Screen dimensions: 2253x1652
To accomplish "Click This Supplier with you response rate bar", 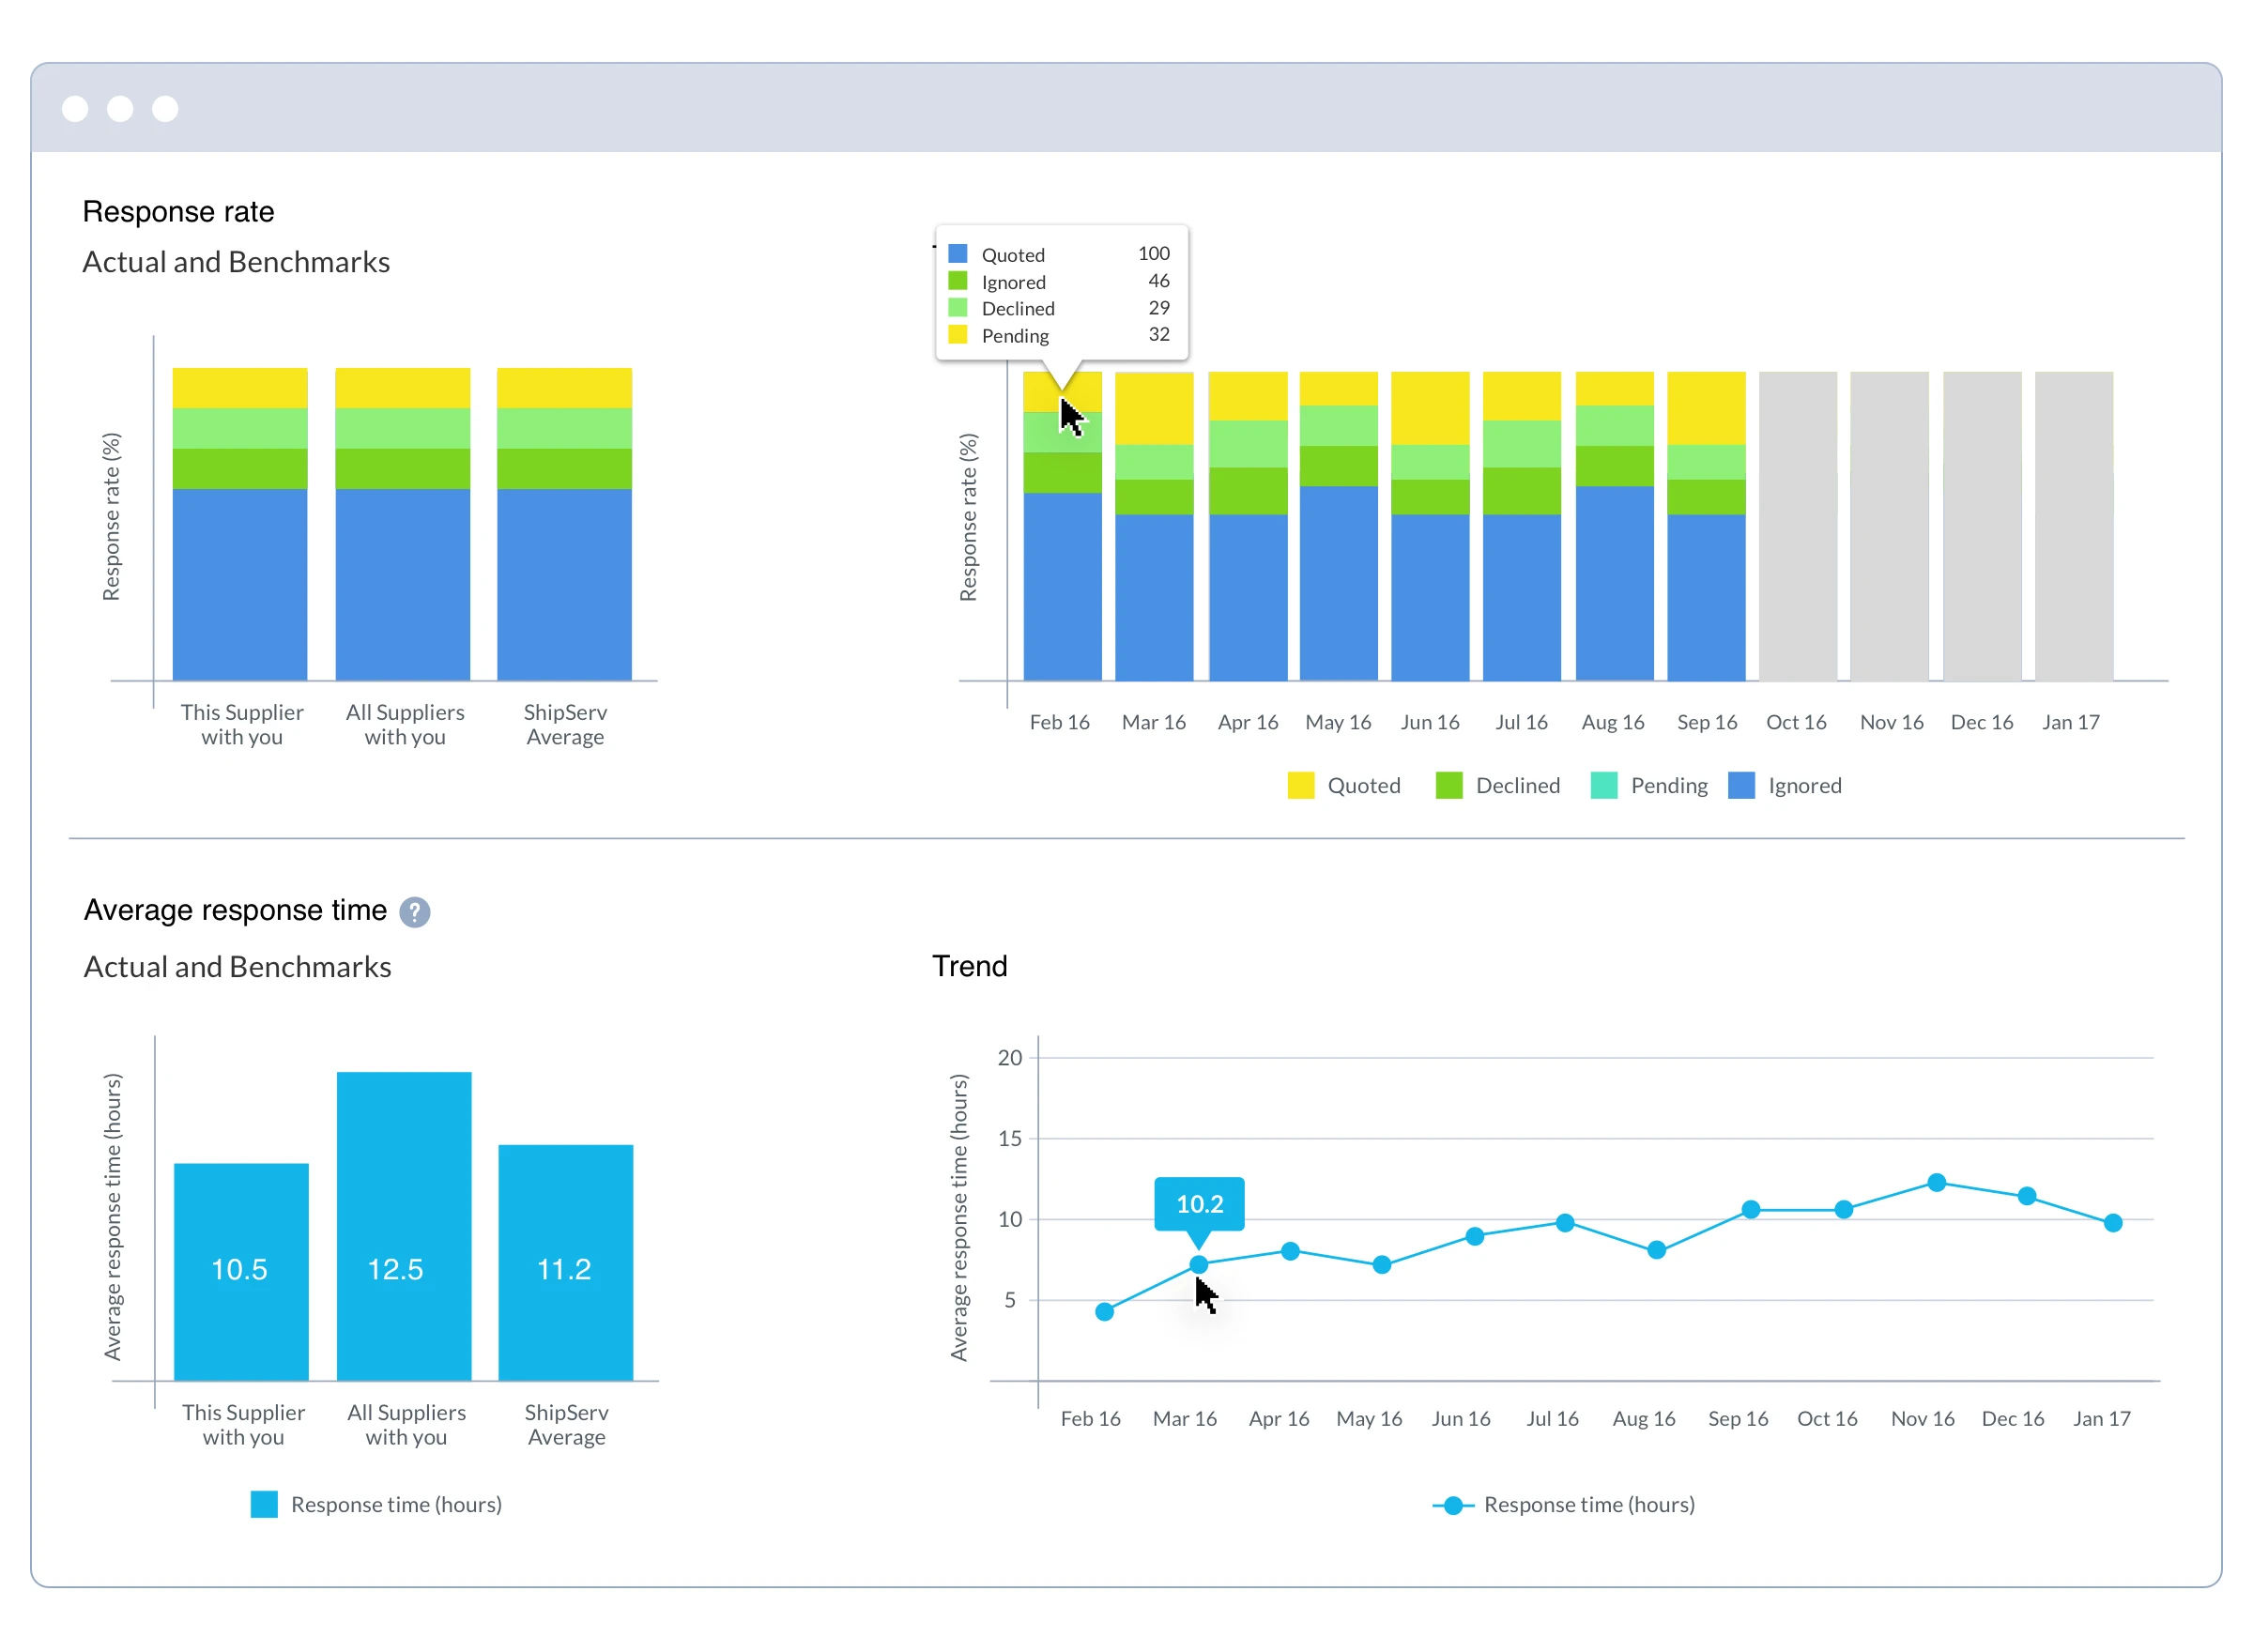I will pyautogui.click(x=240, y=524).
